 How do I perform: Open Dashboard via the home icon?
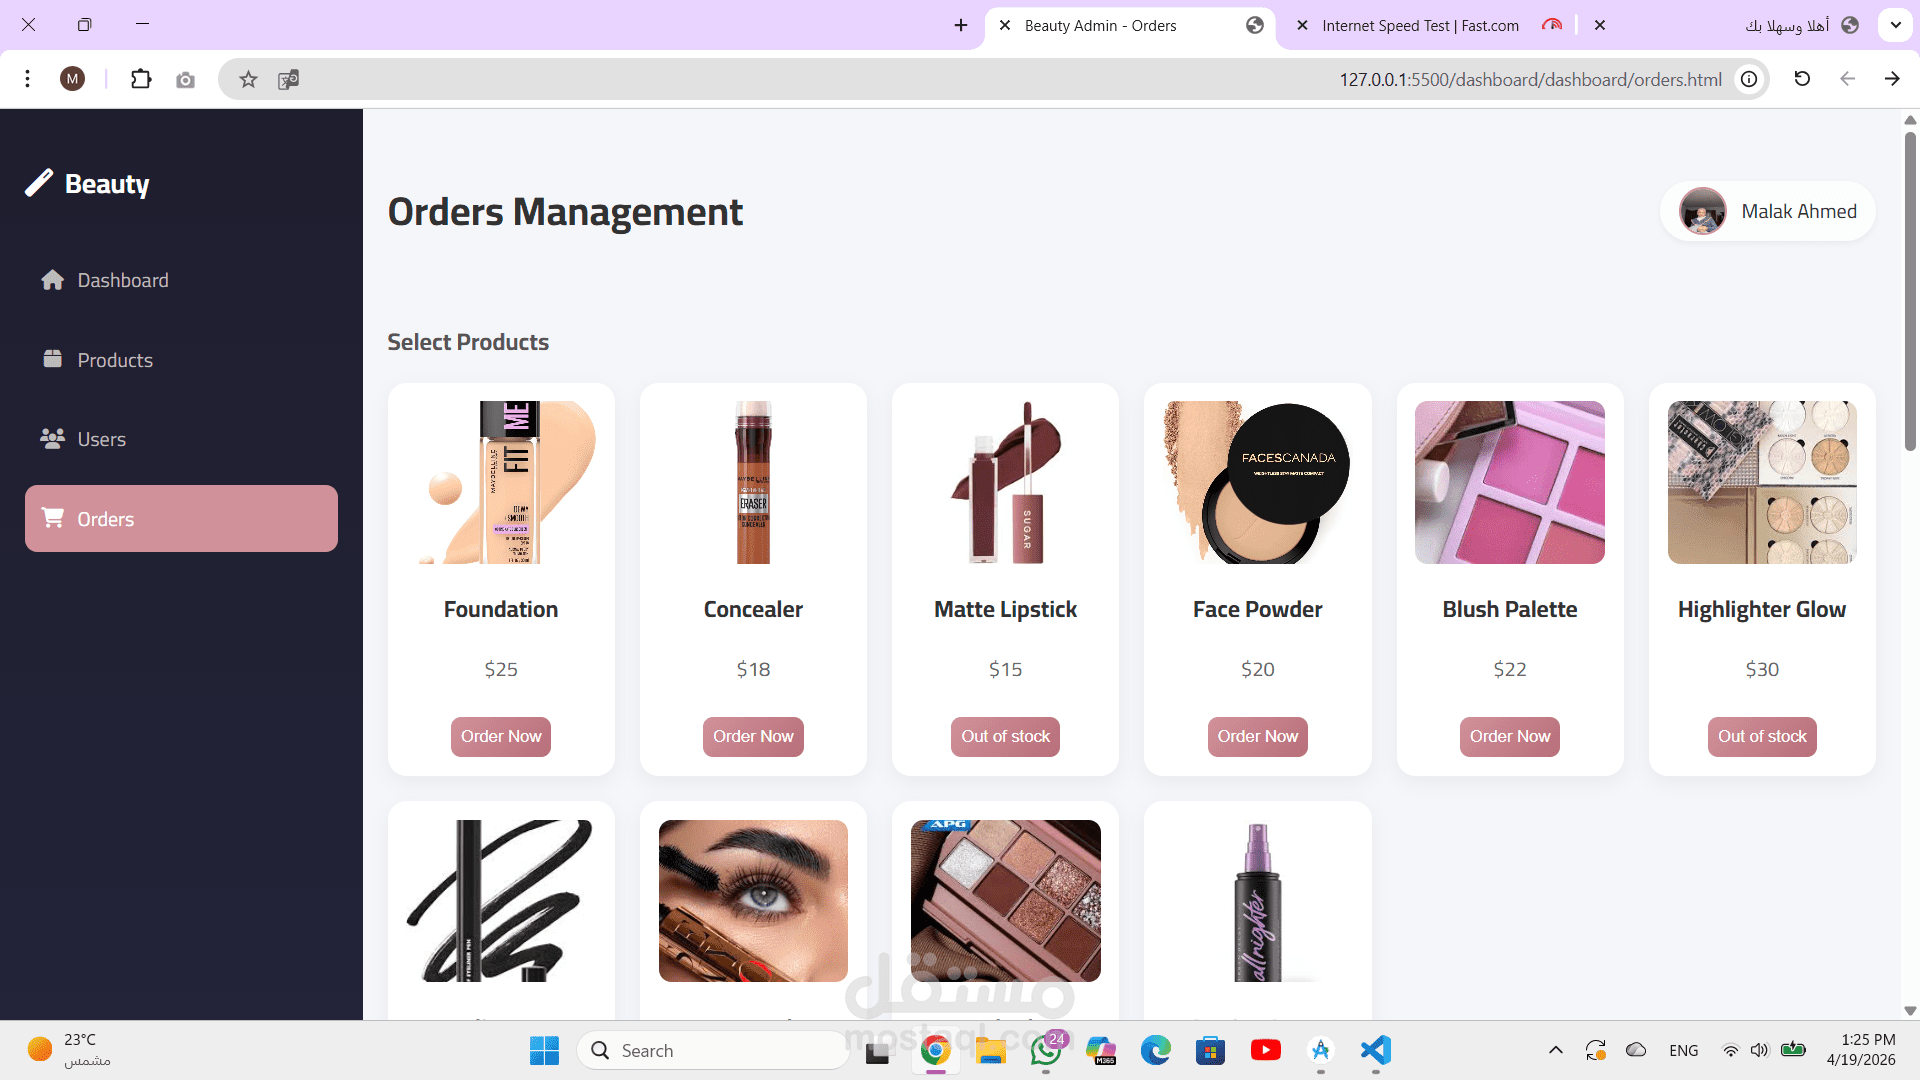pos(53,280)
